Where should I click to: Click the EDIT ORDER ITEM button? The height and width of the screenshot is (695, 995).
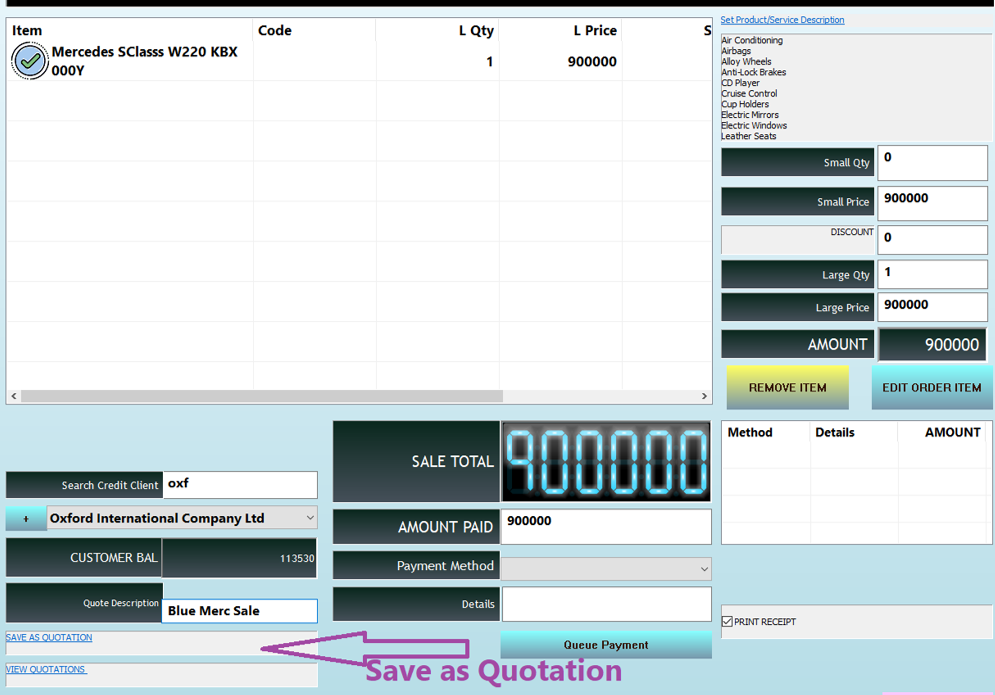pyautogui.click(x=932, y=387)
